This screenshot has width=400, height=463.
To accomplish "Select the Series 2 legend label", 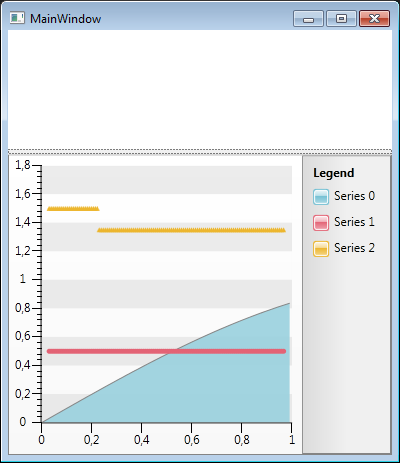I will pyautogui.click(x=354, y=248).
